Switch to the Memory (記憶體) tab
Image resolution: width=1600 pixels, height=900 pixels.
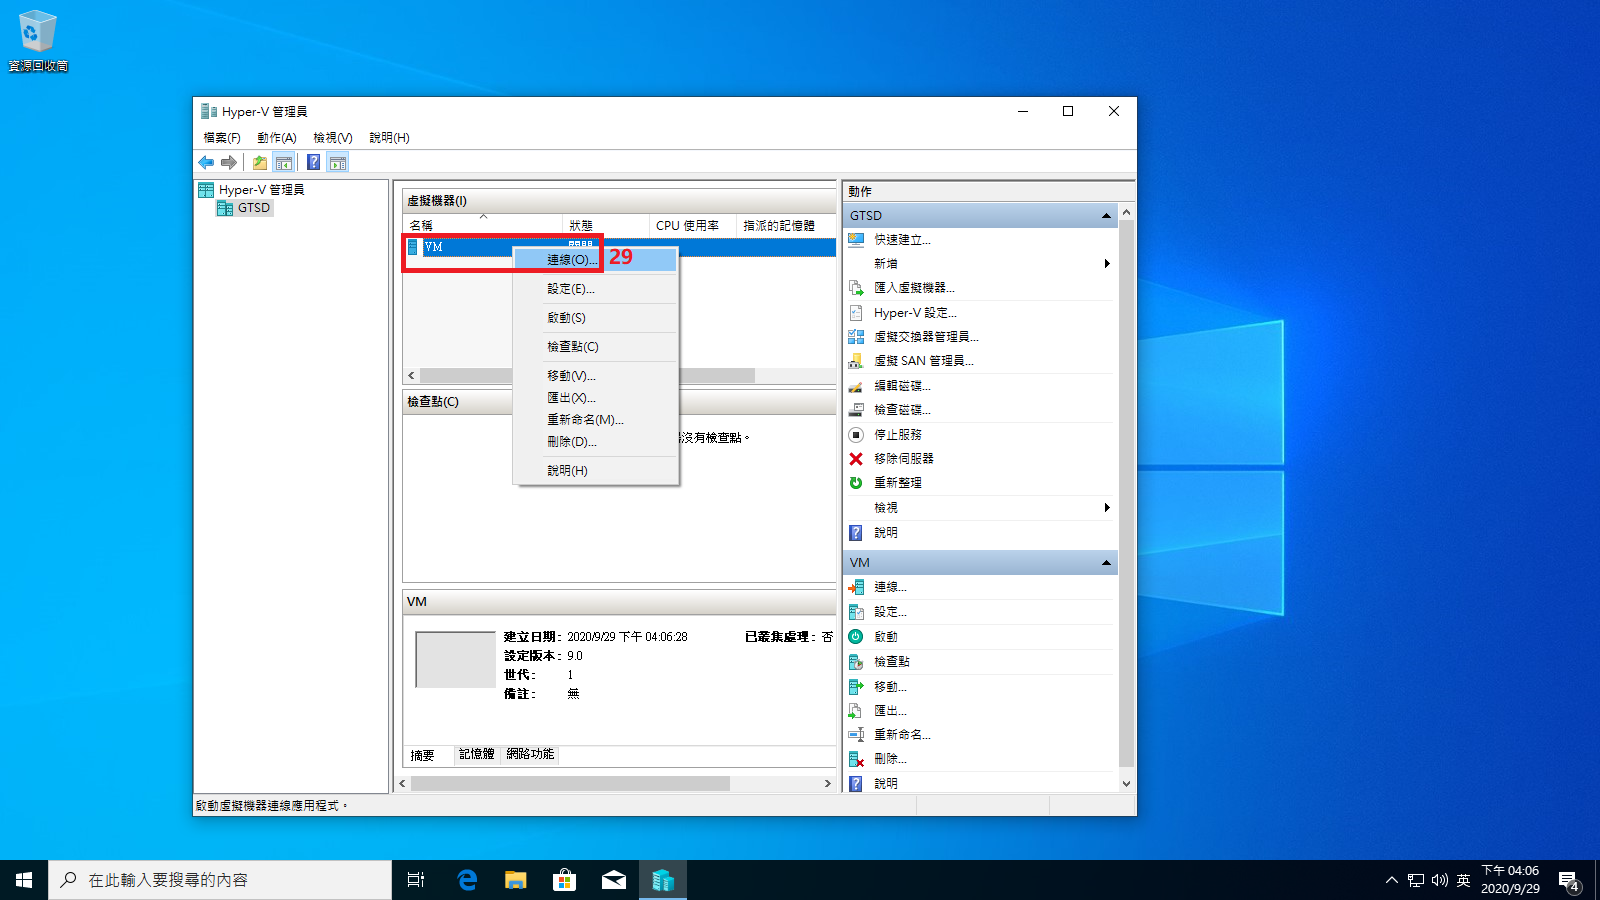point(476,754)
